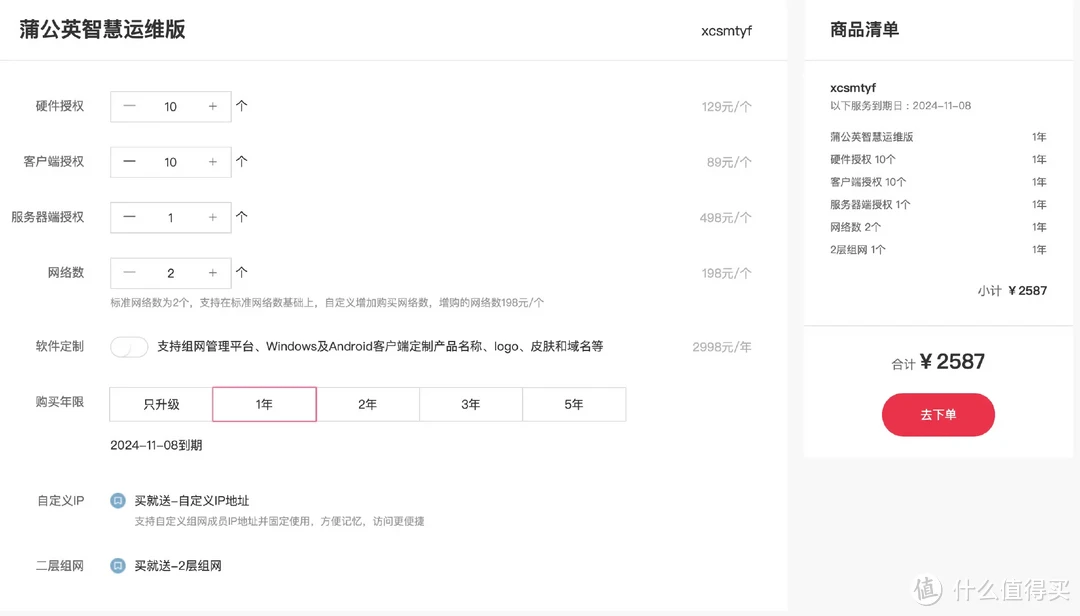Select the 只升级 purchase period option
1080x616 pixels.
pyautogui.click(x=161, y=404)
